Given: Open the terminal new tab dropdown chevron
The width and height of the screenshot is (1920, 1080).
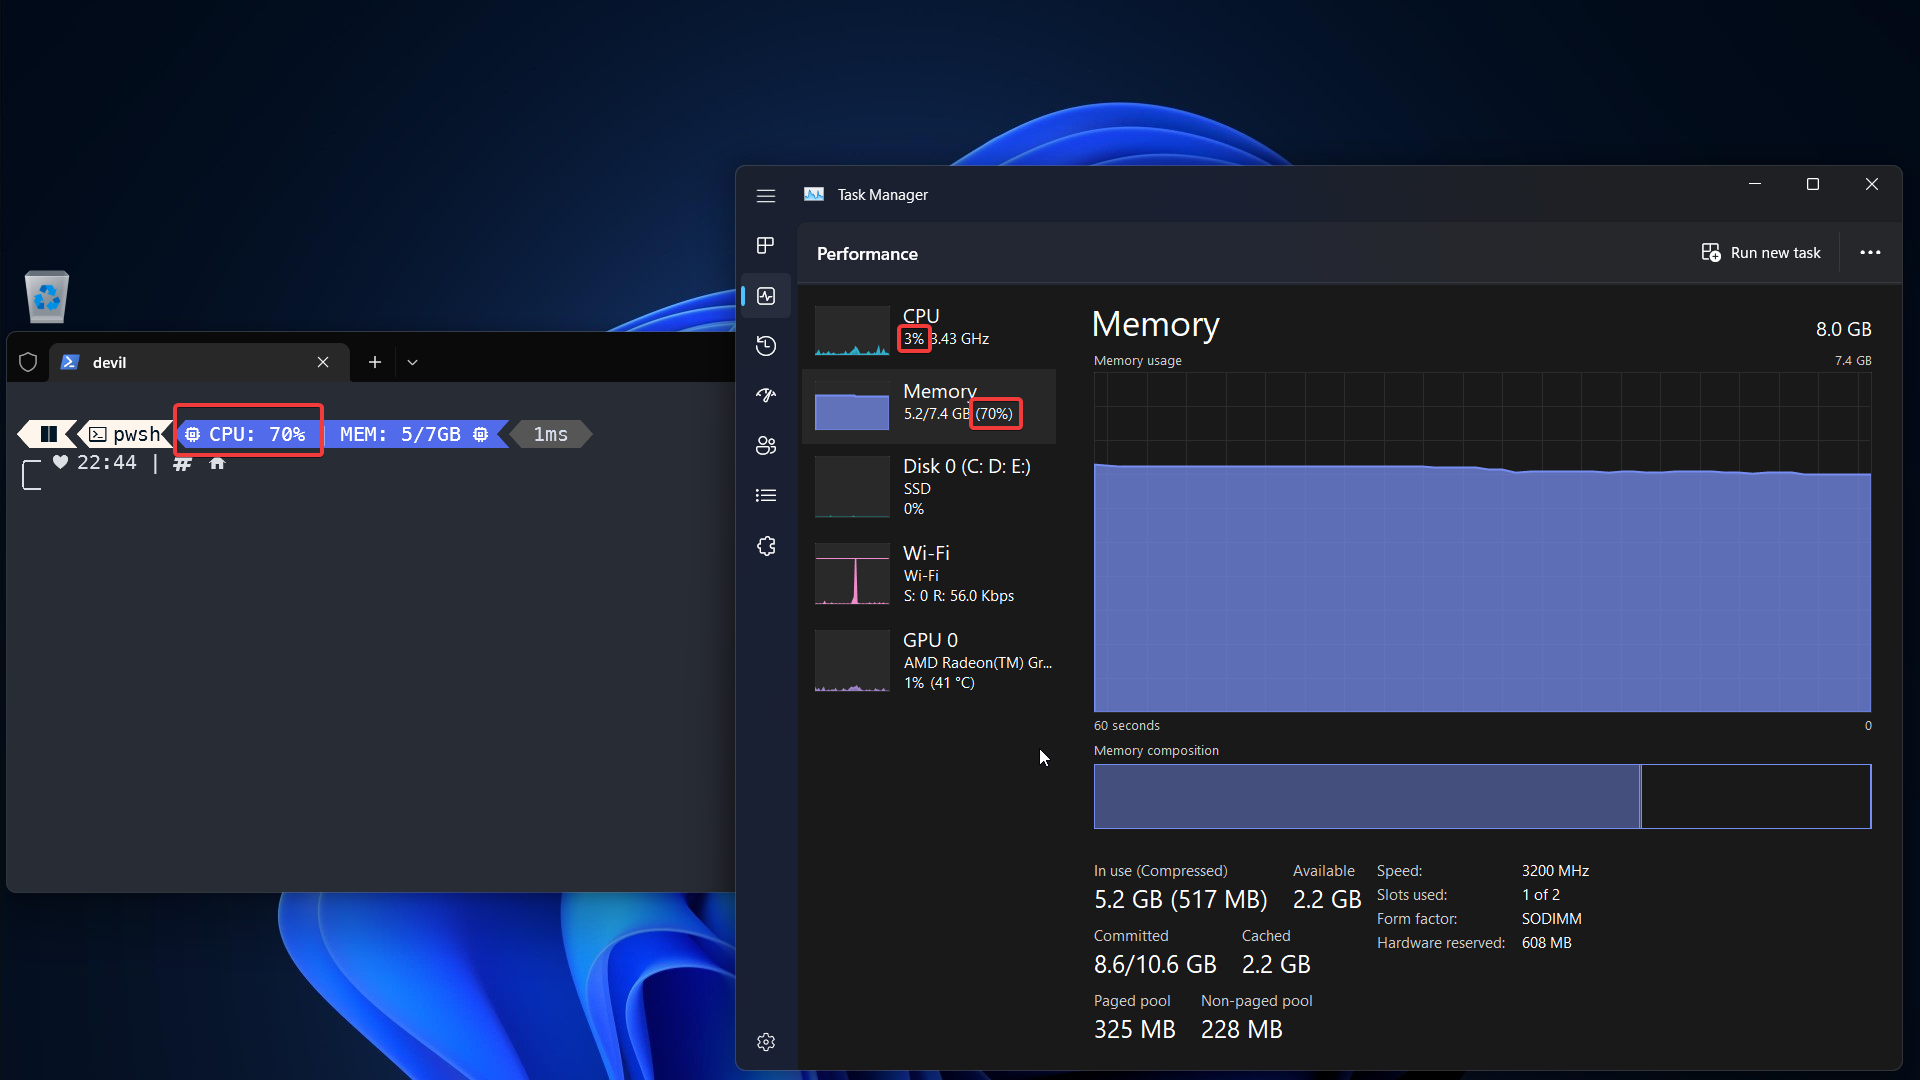Looking at the screenshot, I should (412, 362).
